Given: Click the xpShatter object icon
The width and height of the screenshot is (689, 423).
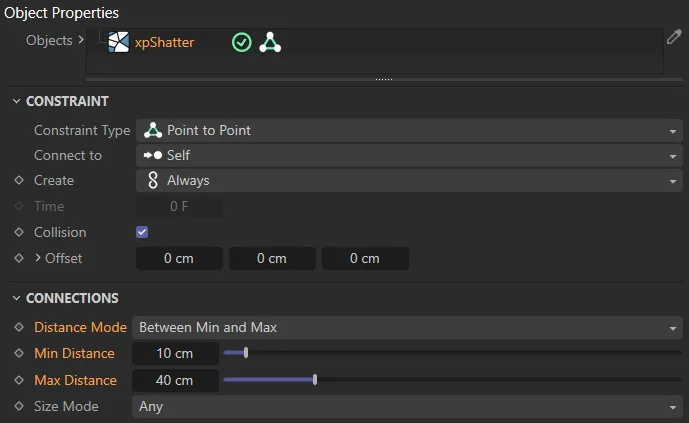Looking at the screenshot, I should [119, 43].
